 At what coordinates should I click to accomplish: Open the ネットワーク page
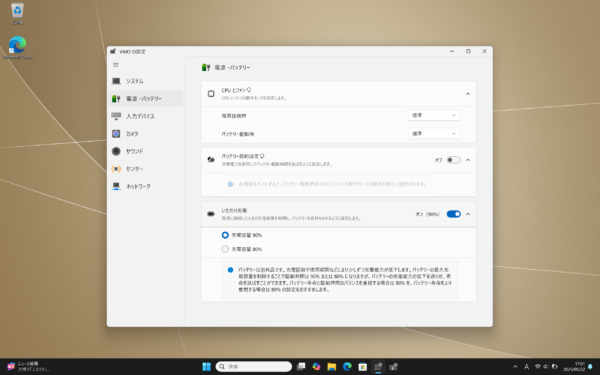tap(146, 186)
